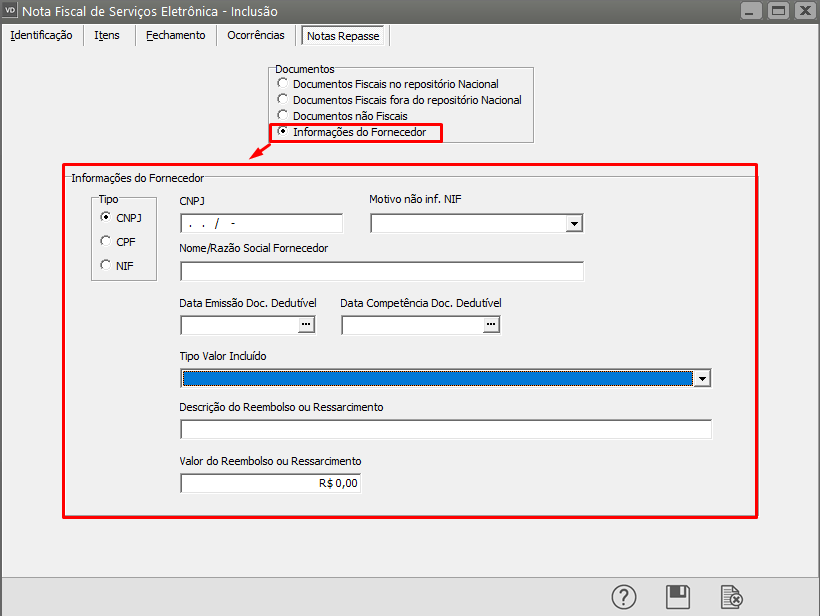Click the CNPJ number input field

point(261,224)
